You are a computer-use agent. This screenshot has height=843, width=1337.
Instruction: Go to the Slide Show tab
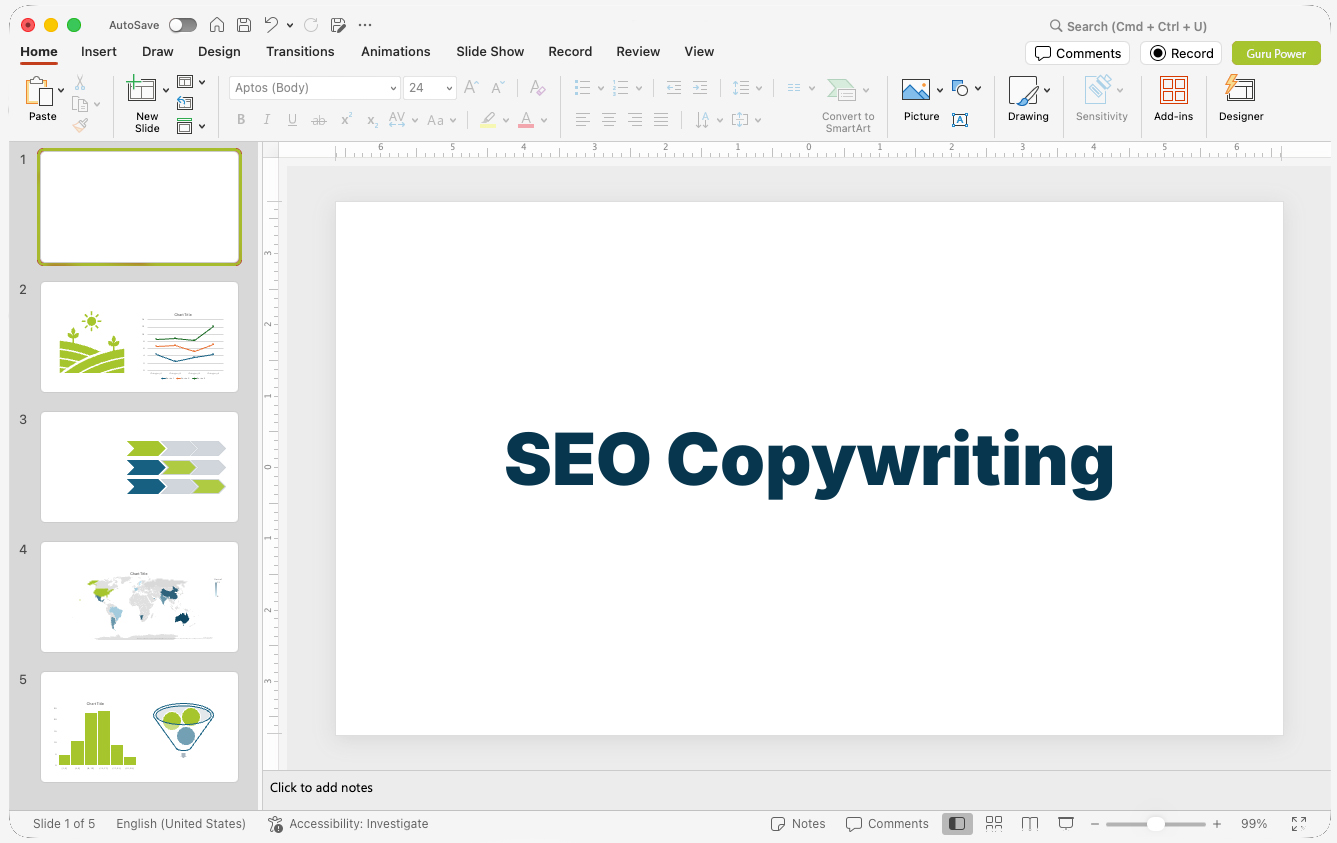point(490,51)
